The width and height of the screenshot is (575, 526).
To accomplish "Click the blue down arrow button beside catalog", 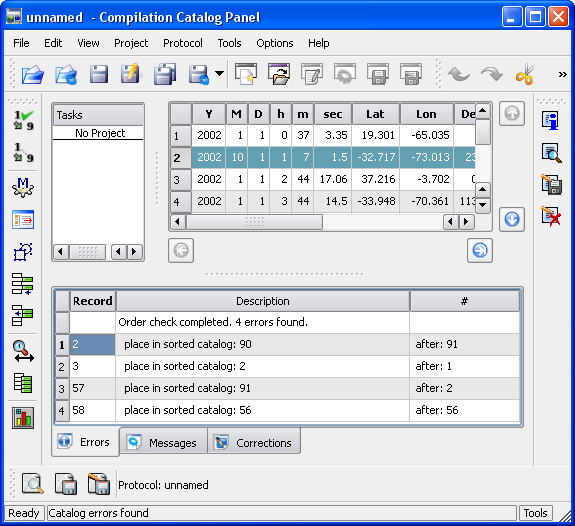I will click(512, 219).
